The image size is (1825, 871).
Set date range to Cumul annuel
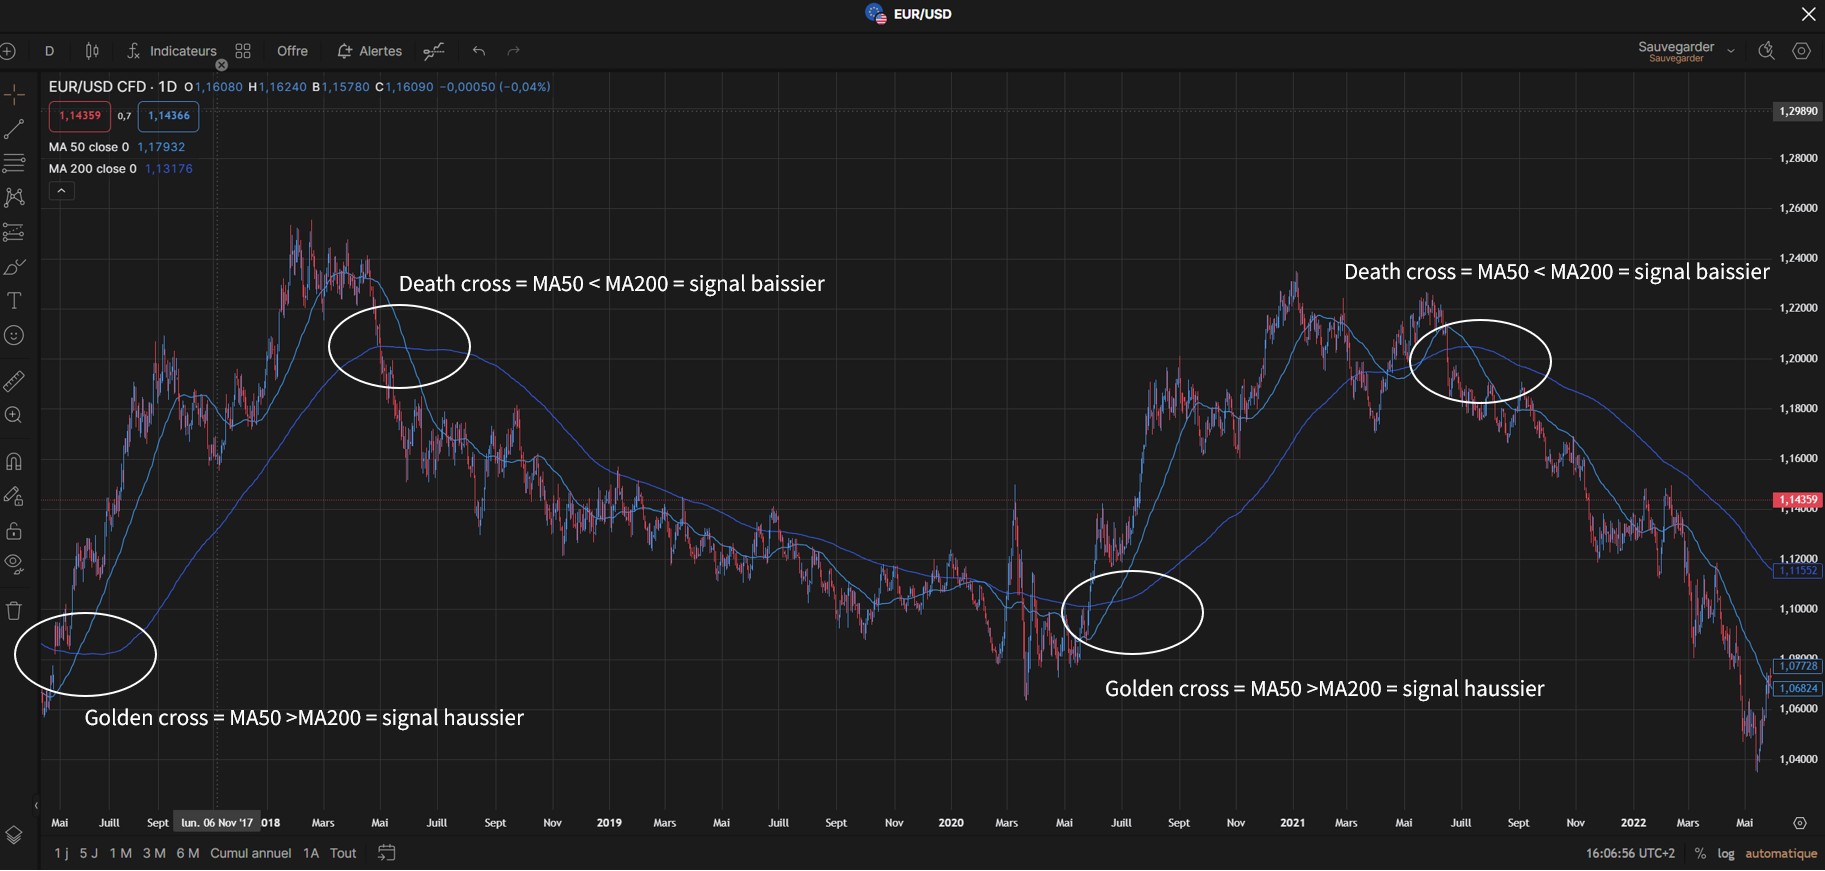251,853
